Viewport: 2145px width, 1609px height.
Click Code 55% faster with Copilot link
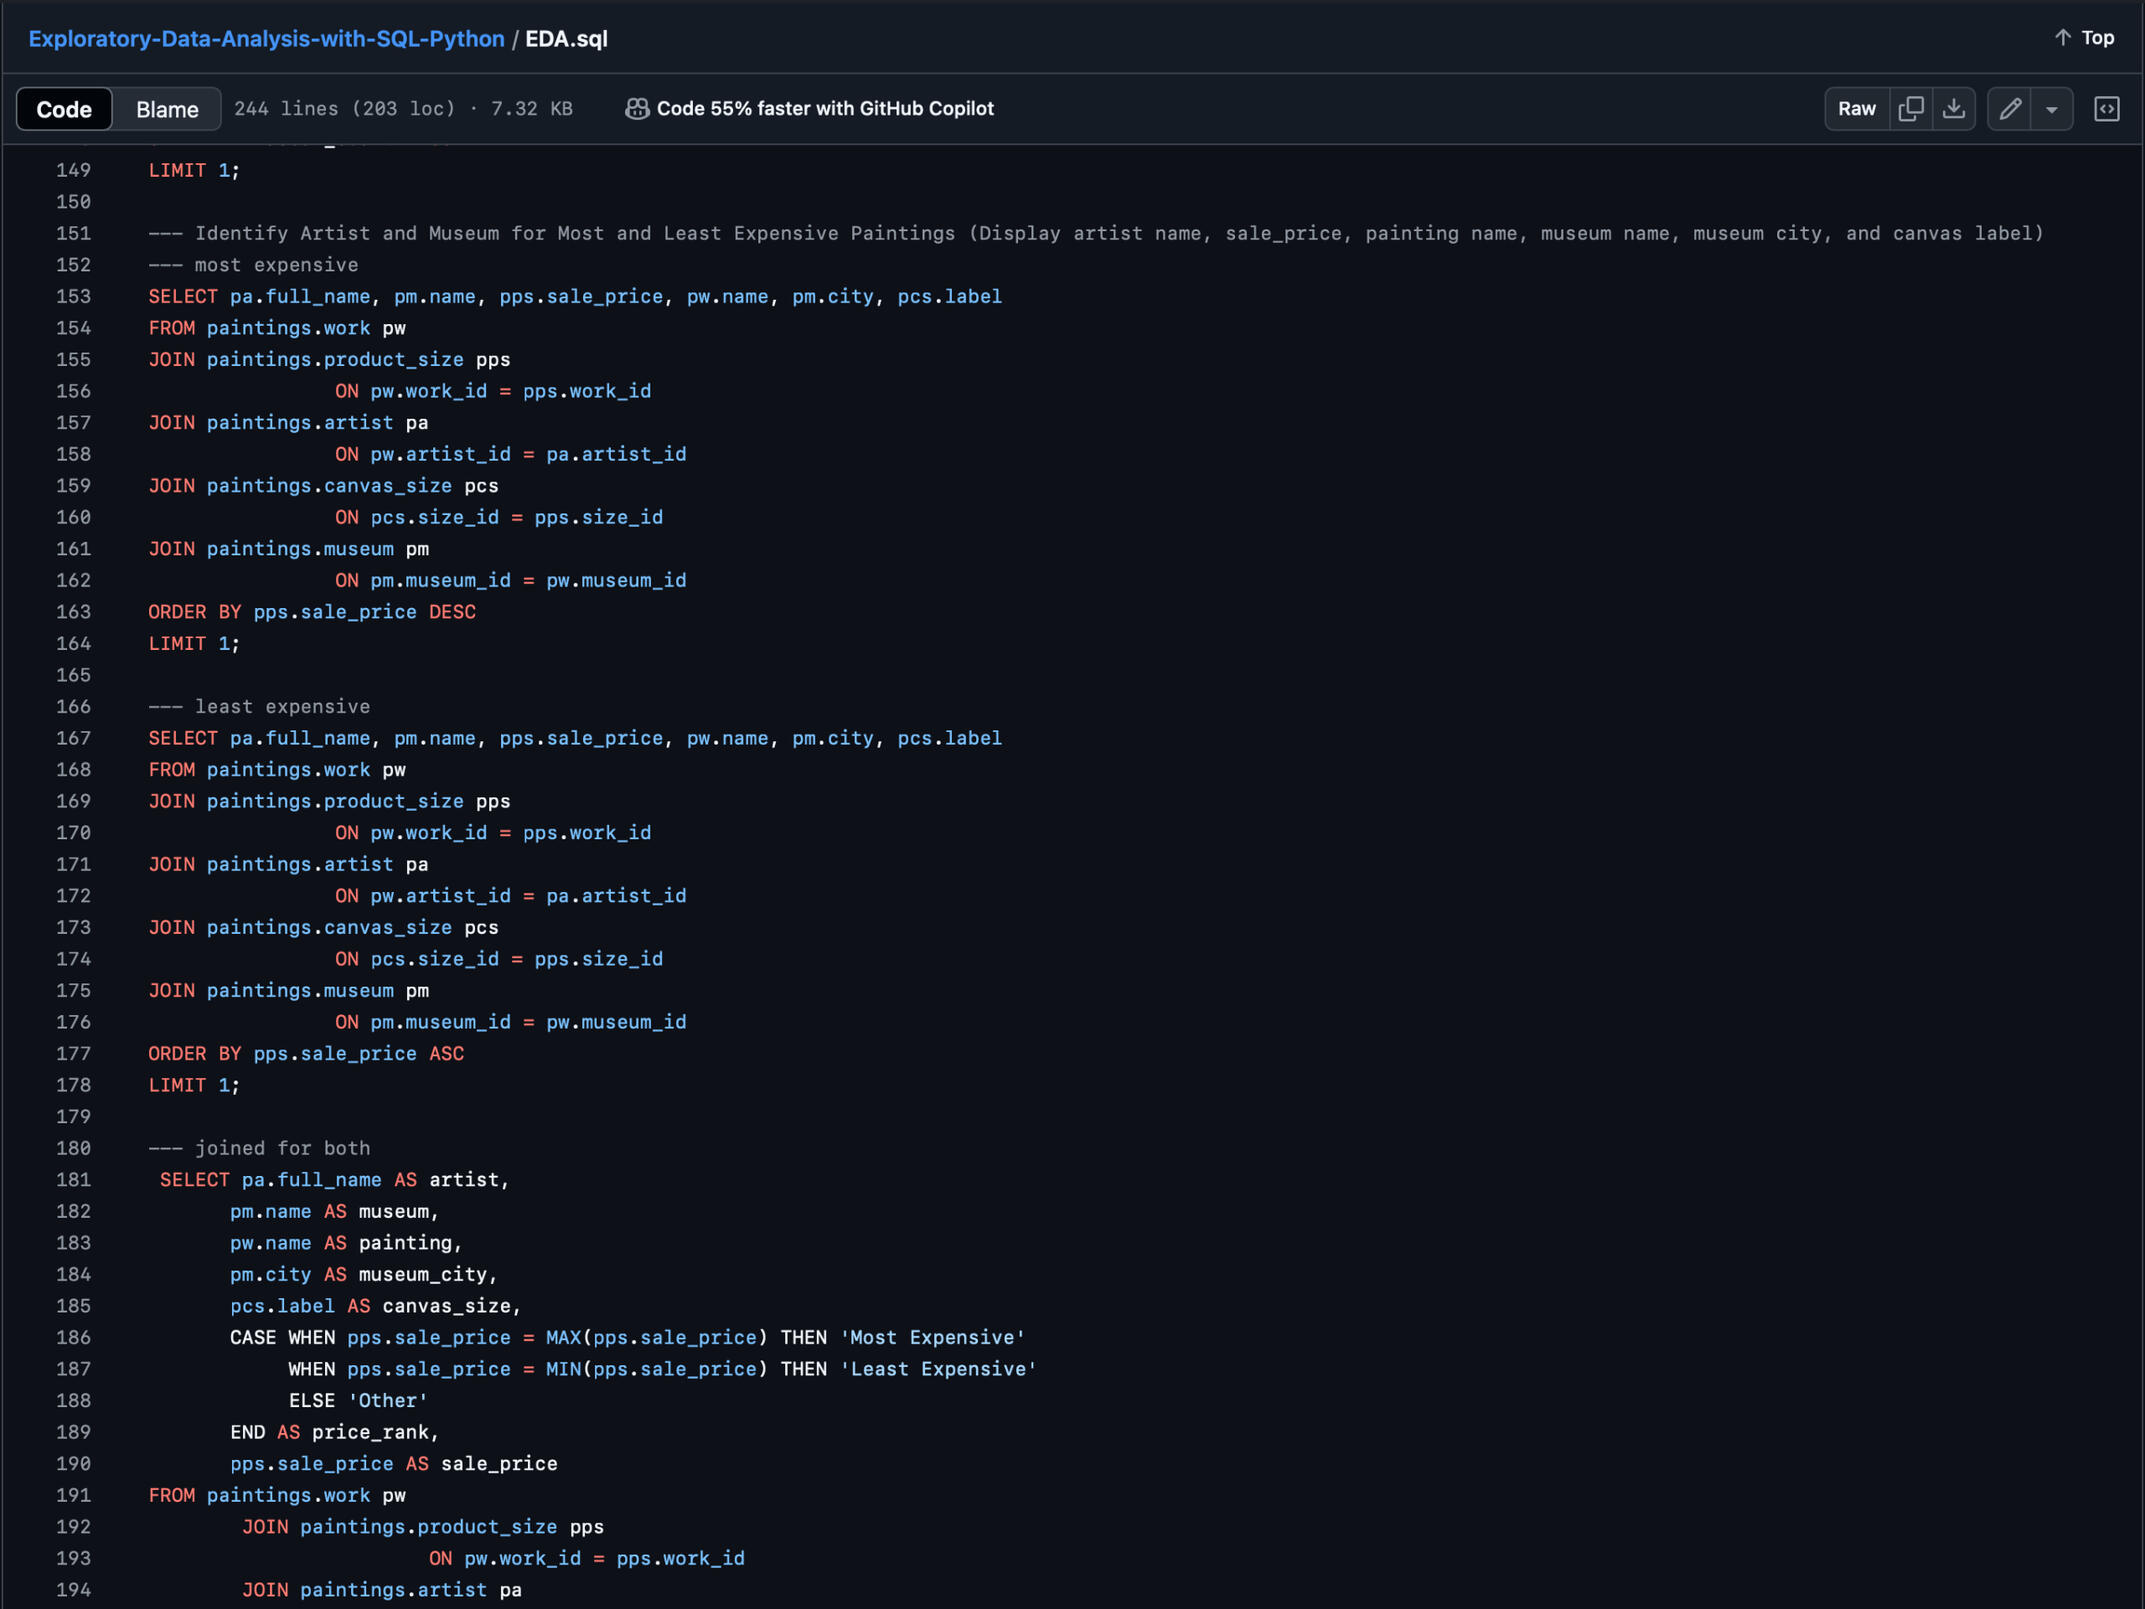(x=824, y=109)
